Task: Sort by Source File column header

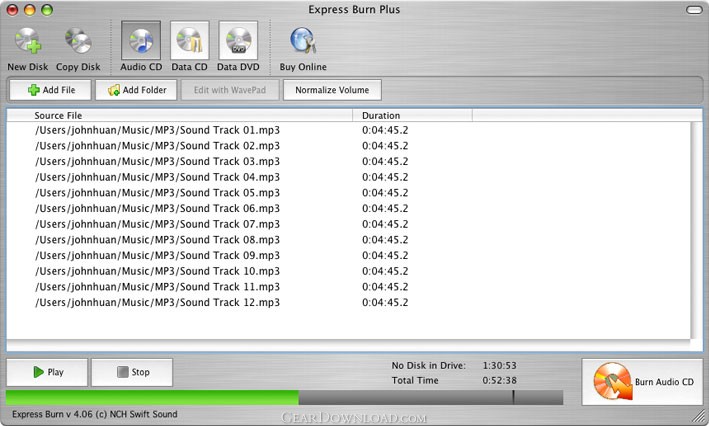Action: [180, 115]
